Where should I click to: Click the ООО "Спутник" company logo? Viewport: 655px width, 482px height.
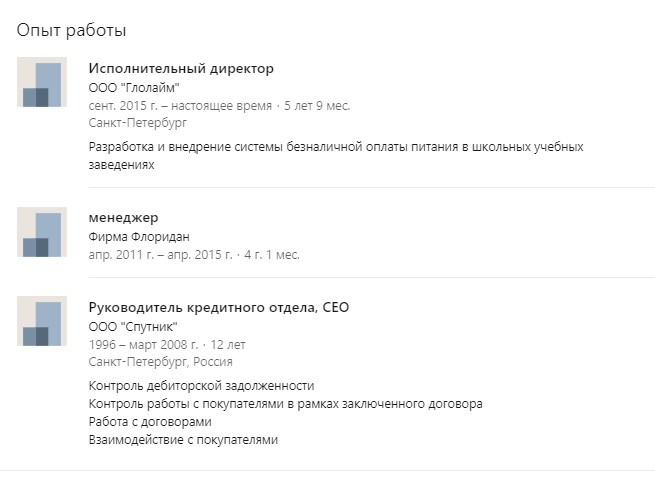(x=42, y=321)
